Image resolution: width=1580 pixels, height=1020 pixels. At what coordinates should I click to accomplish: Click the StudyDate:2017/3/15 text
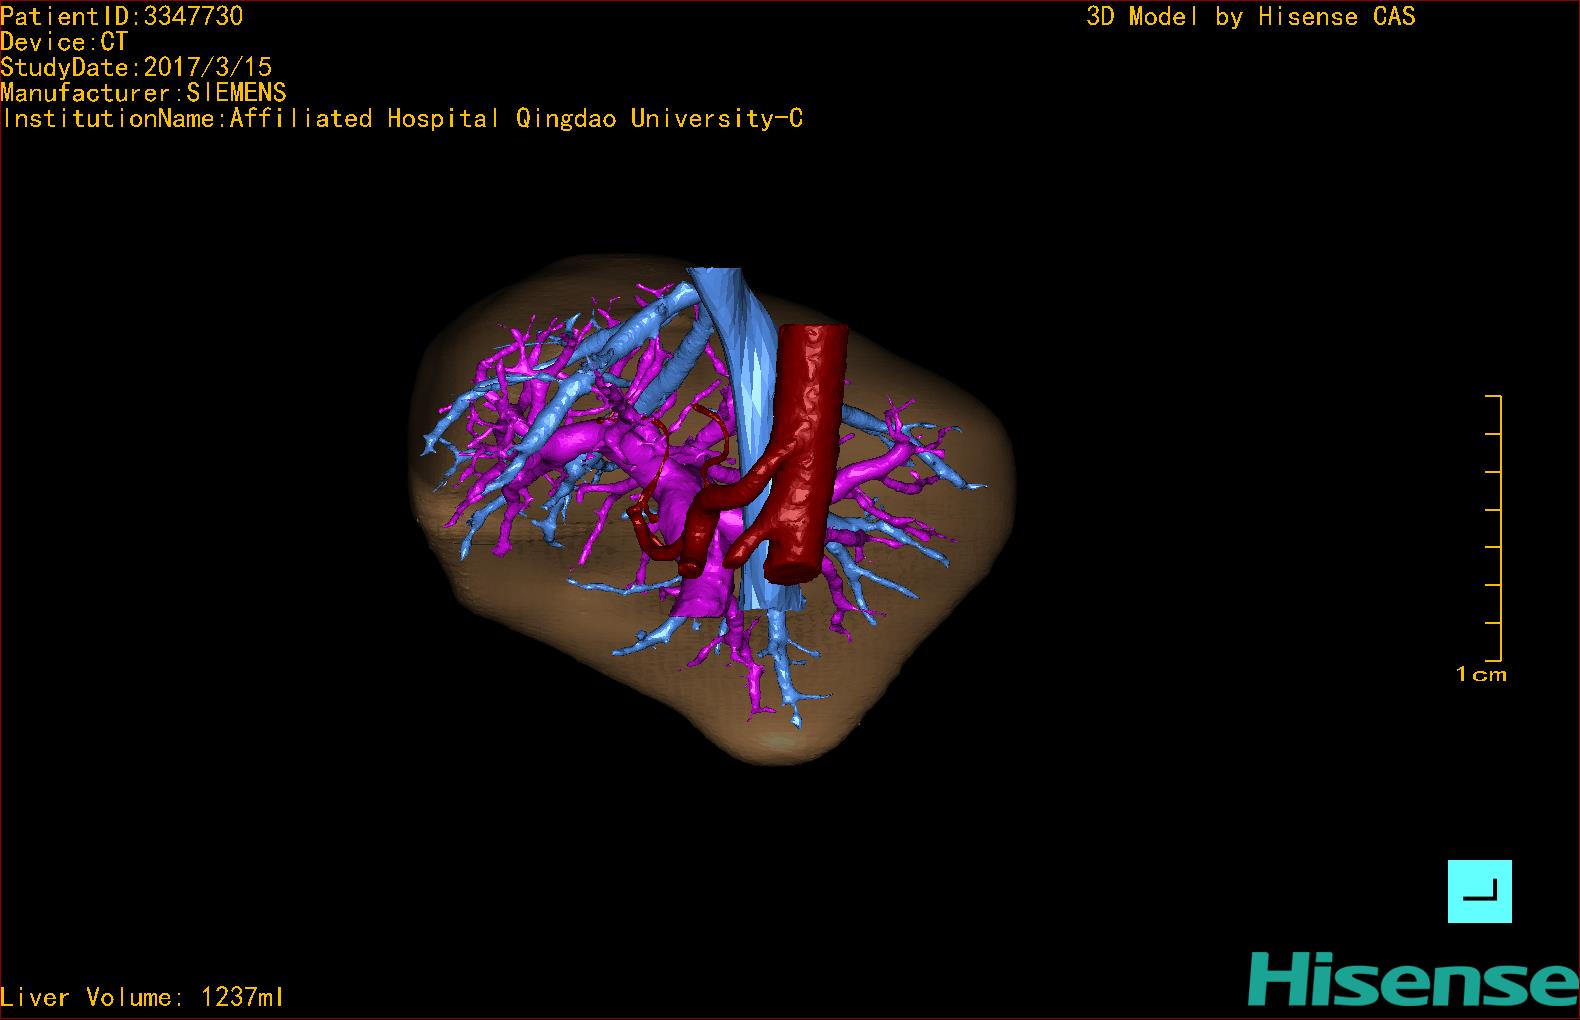[x=136, y=67]
